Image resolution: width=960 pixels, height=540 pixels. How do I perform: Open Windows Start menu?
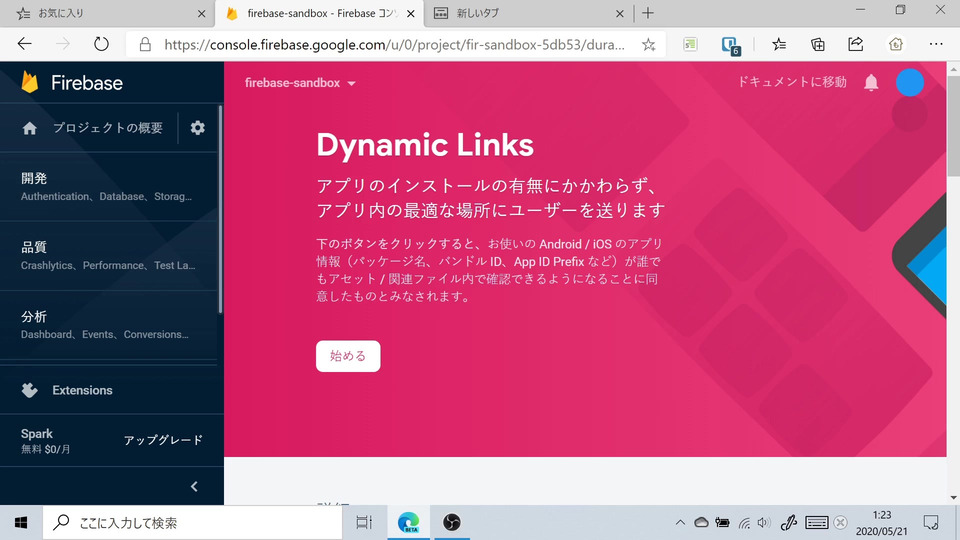(x=21, y=522)
